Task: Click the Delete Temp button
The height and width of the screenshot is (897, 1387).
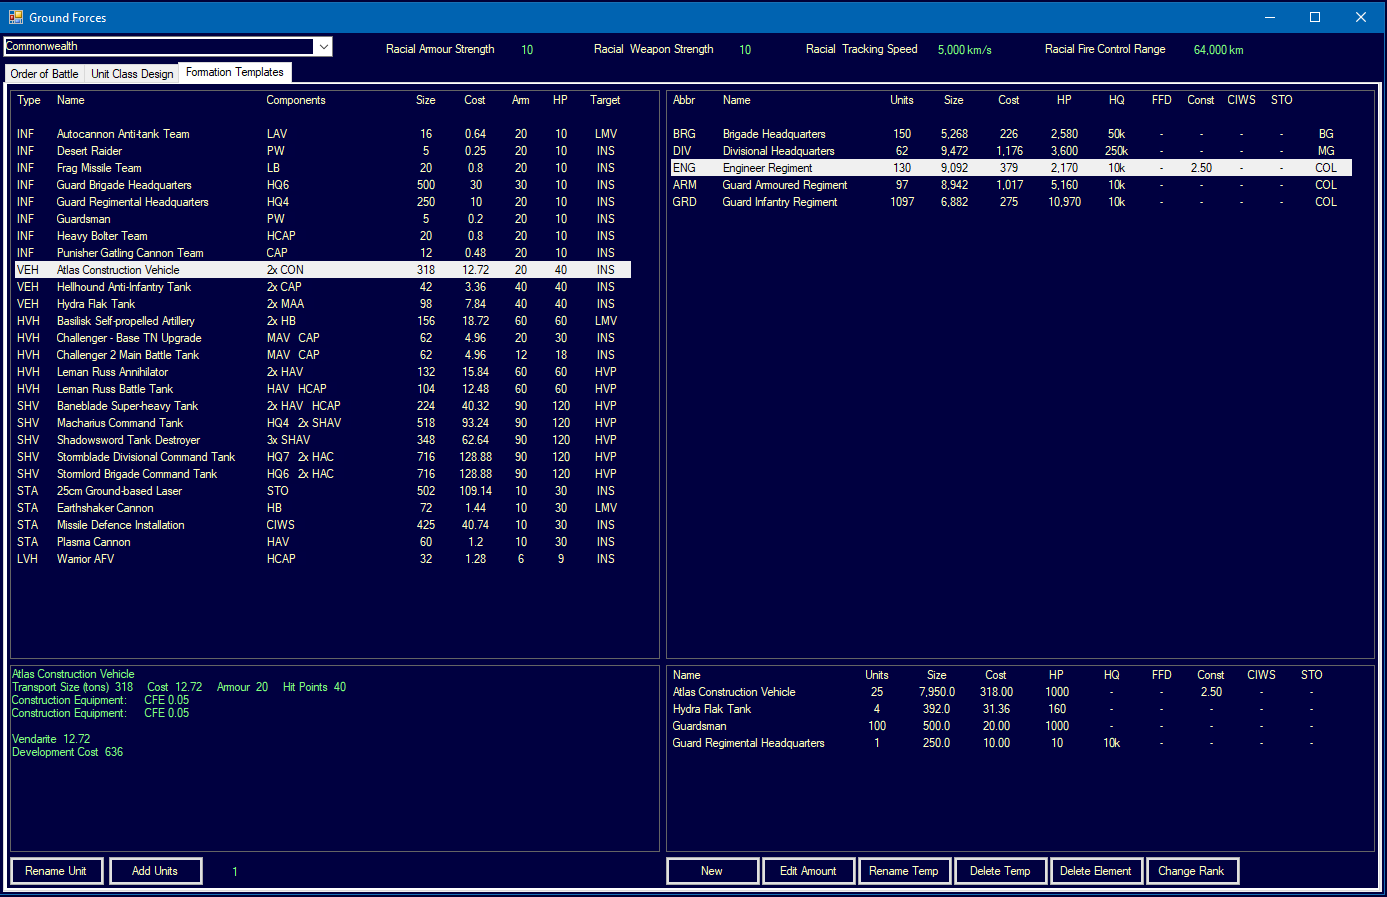Action: (1000, 871)
